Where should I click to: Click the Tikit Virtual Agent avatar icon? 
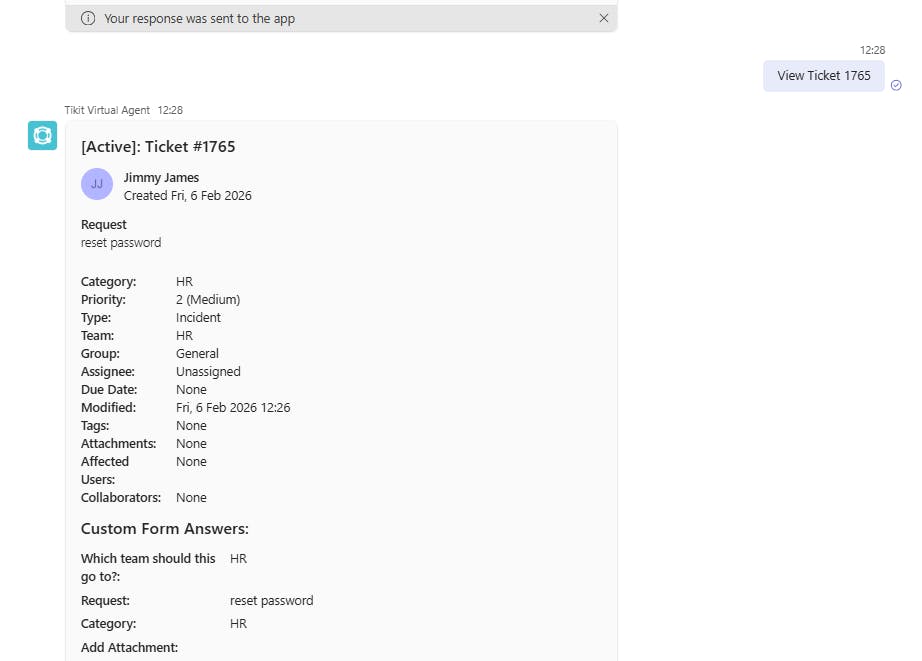click(42, 135)
